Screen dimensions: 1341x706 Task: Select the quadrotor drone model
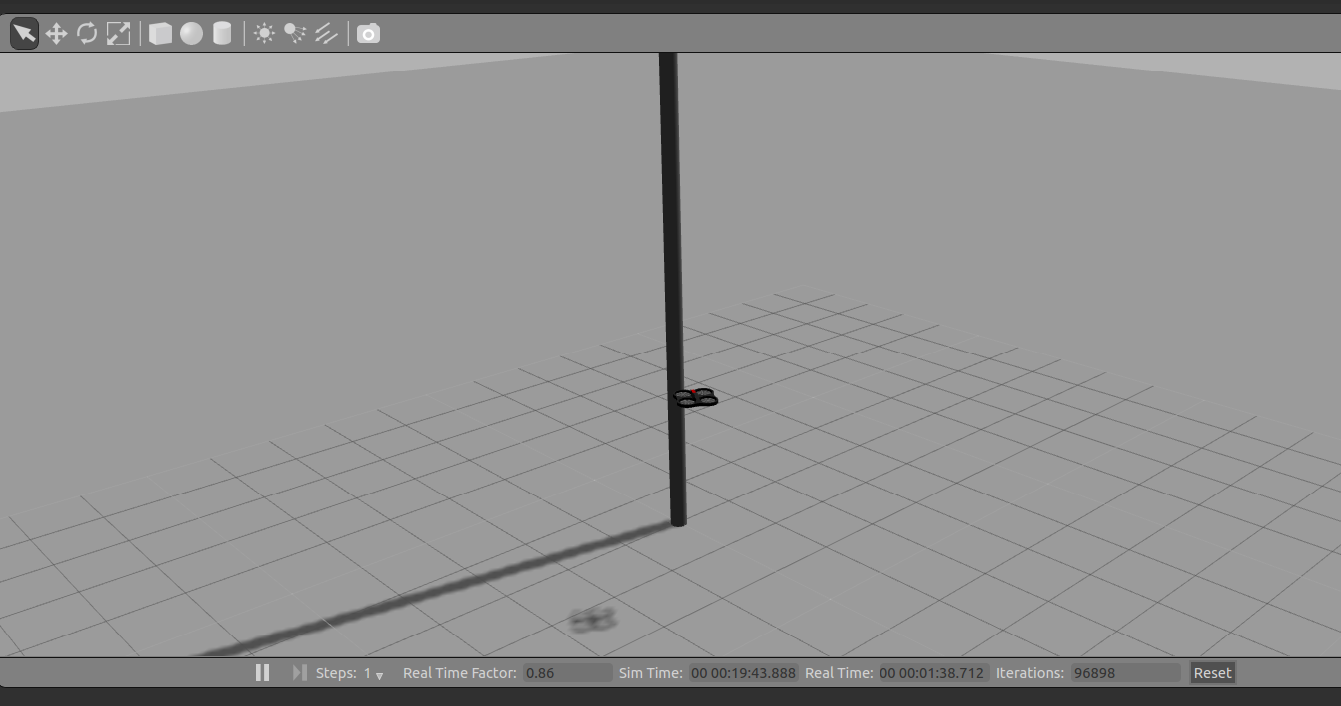[x=696, y=398]
